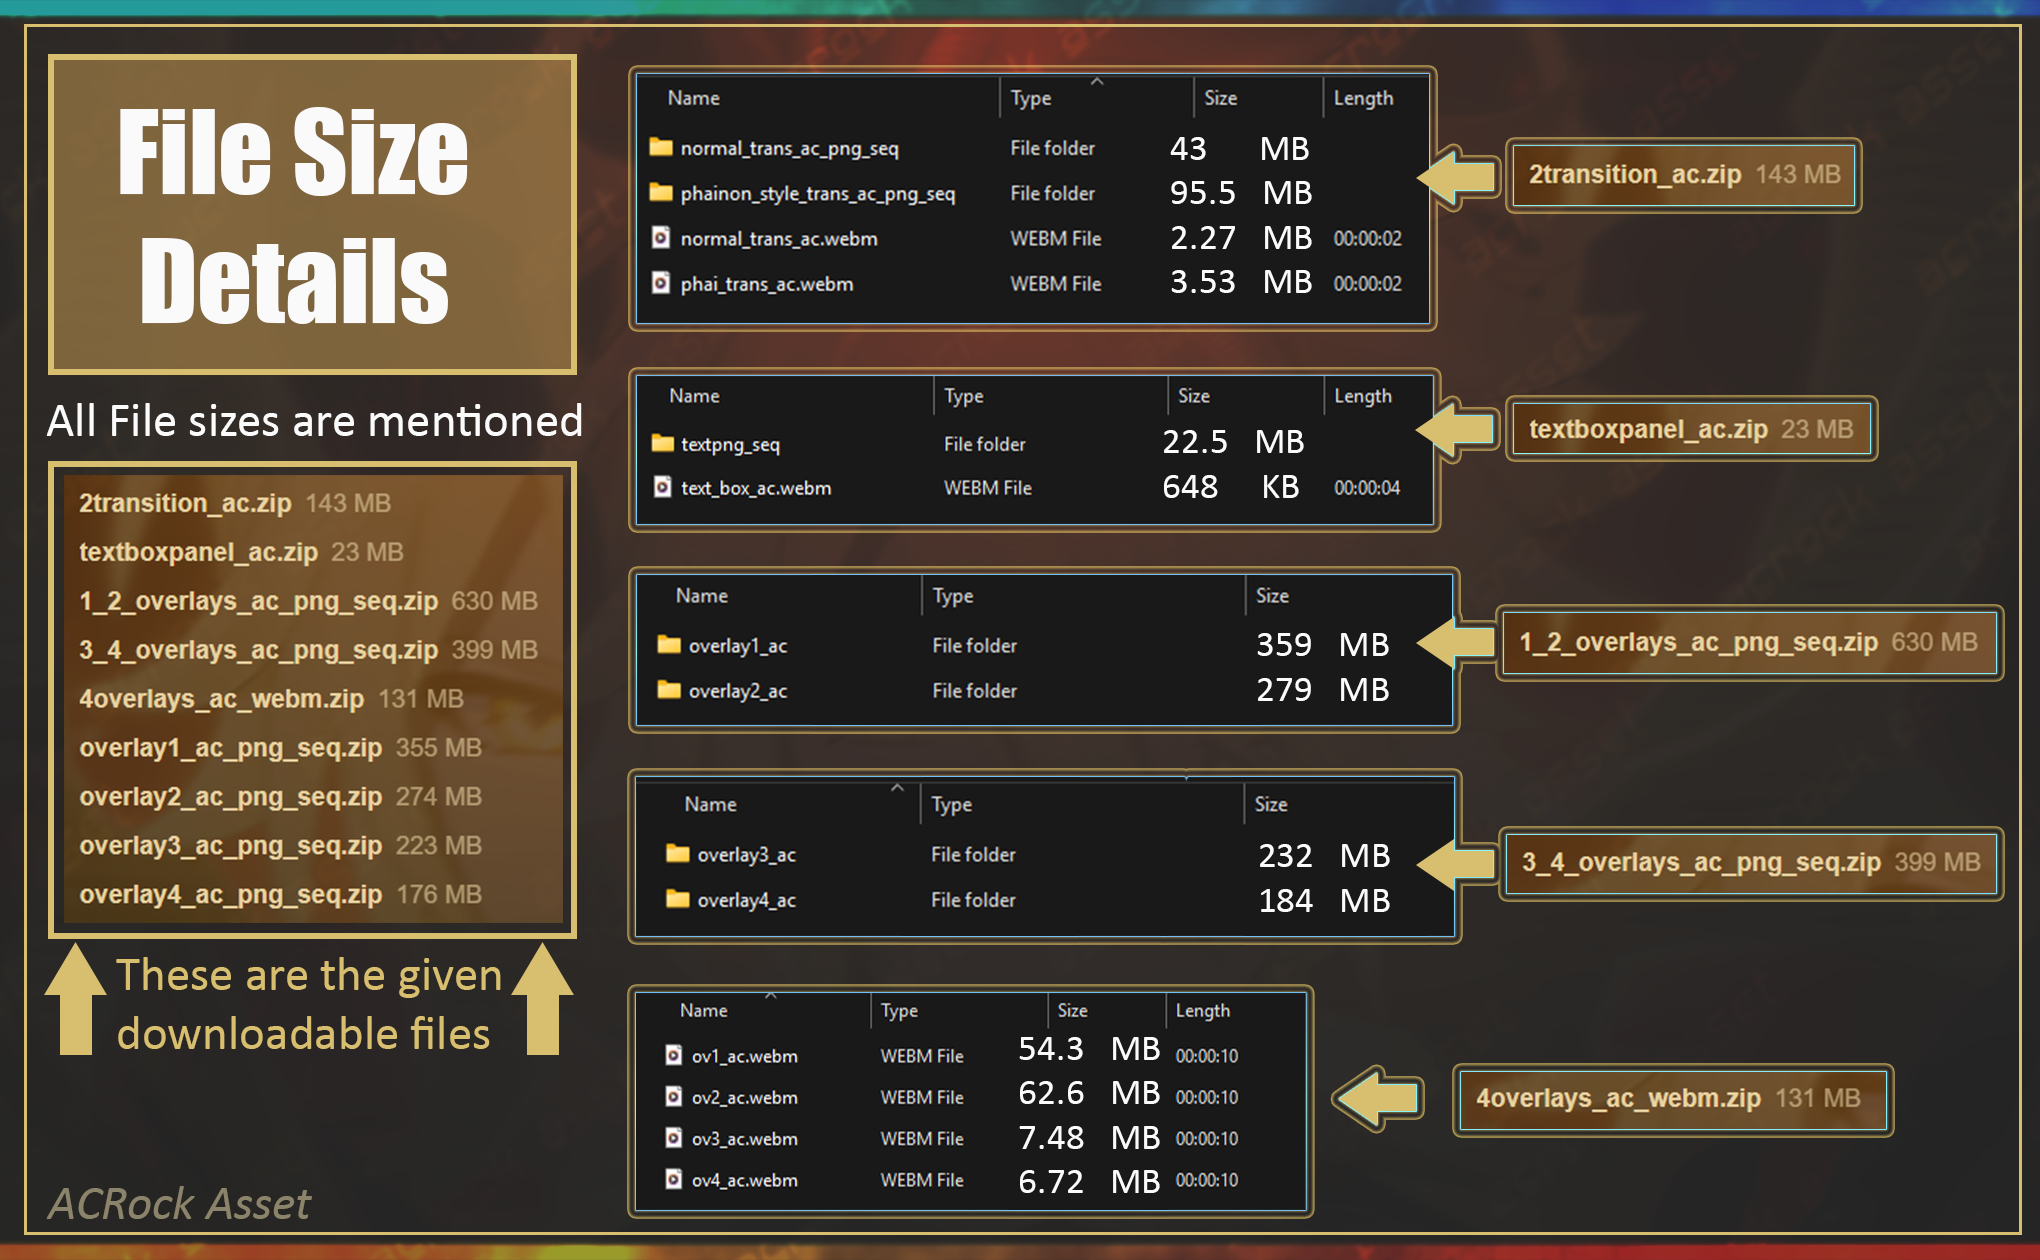This screenshot has height=1260, width=2040.
Task: Select 2transition_ac.zip in downloadable files list
Action: coord(235,503)
